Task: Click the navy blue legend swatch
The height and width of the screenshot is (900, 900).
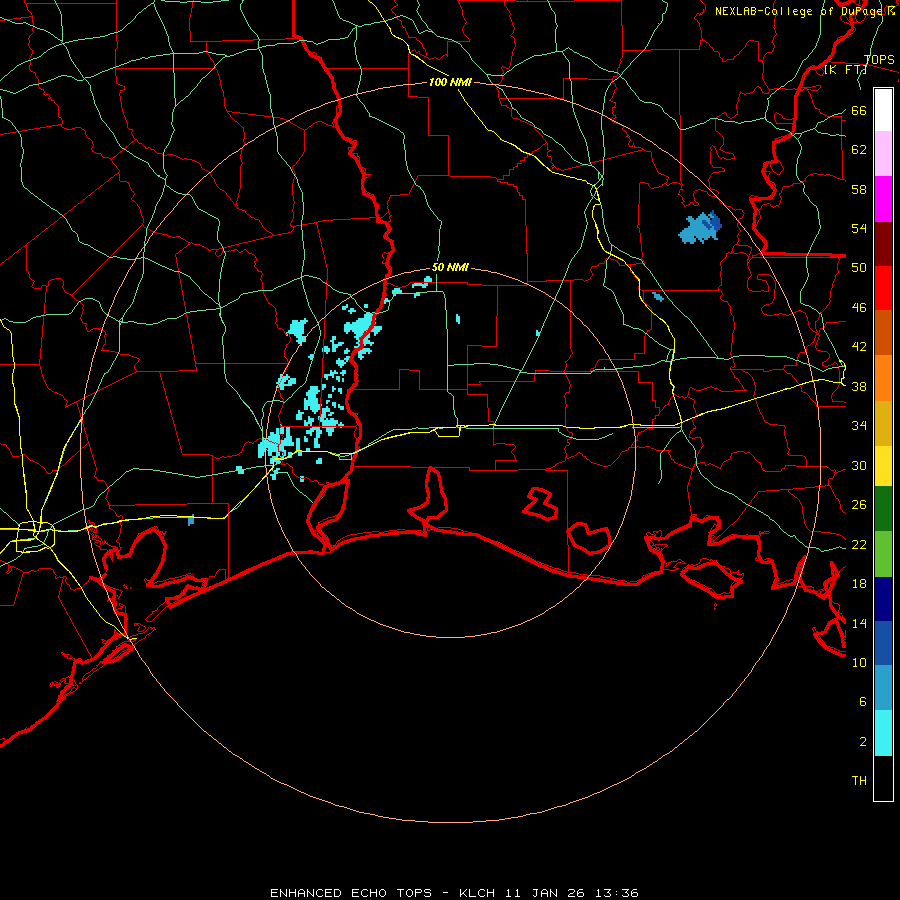Action: (x=883, y=599)
